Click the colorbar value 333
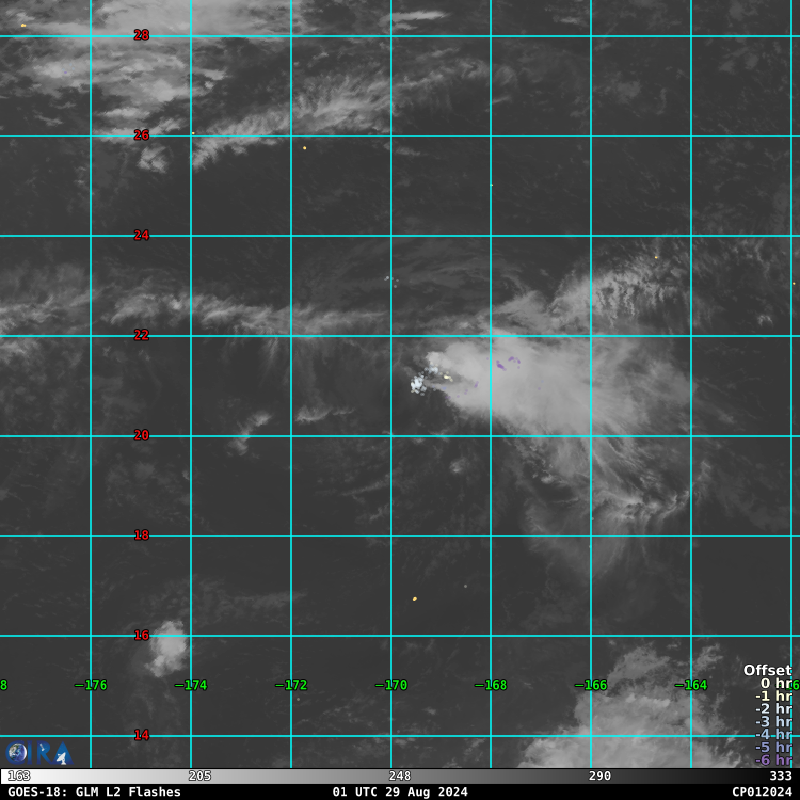 pyautogui.click(x=780, y=777)
